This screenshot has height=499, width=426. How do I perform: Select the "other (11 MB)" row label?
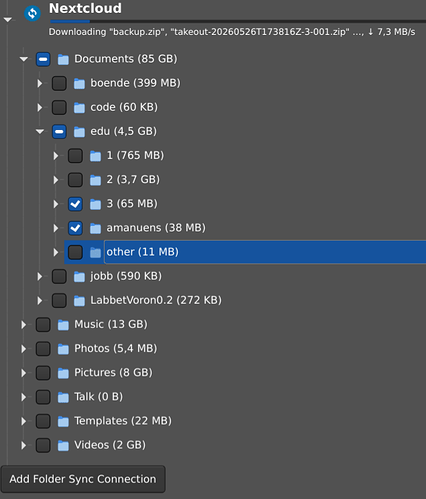[142, 252]
